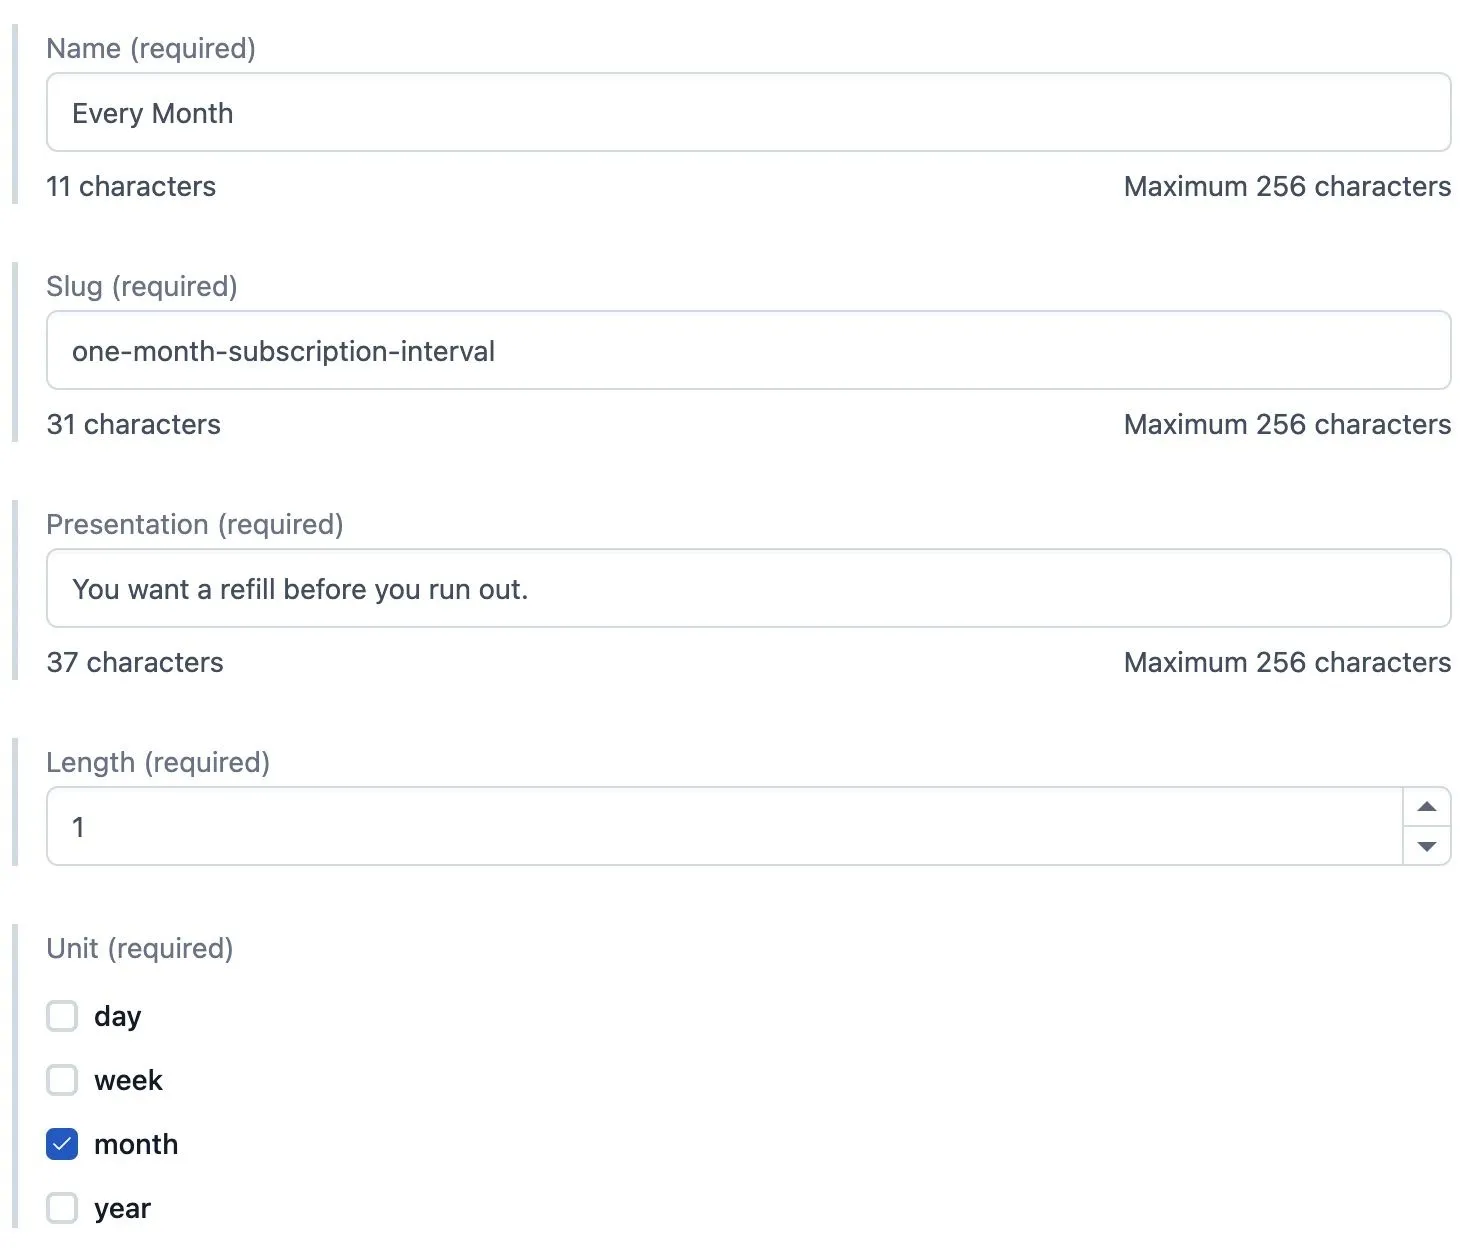
Task: Uncheck the month unit checkbox
Action: pyautogui.click(x=62, y=1144)
